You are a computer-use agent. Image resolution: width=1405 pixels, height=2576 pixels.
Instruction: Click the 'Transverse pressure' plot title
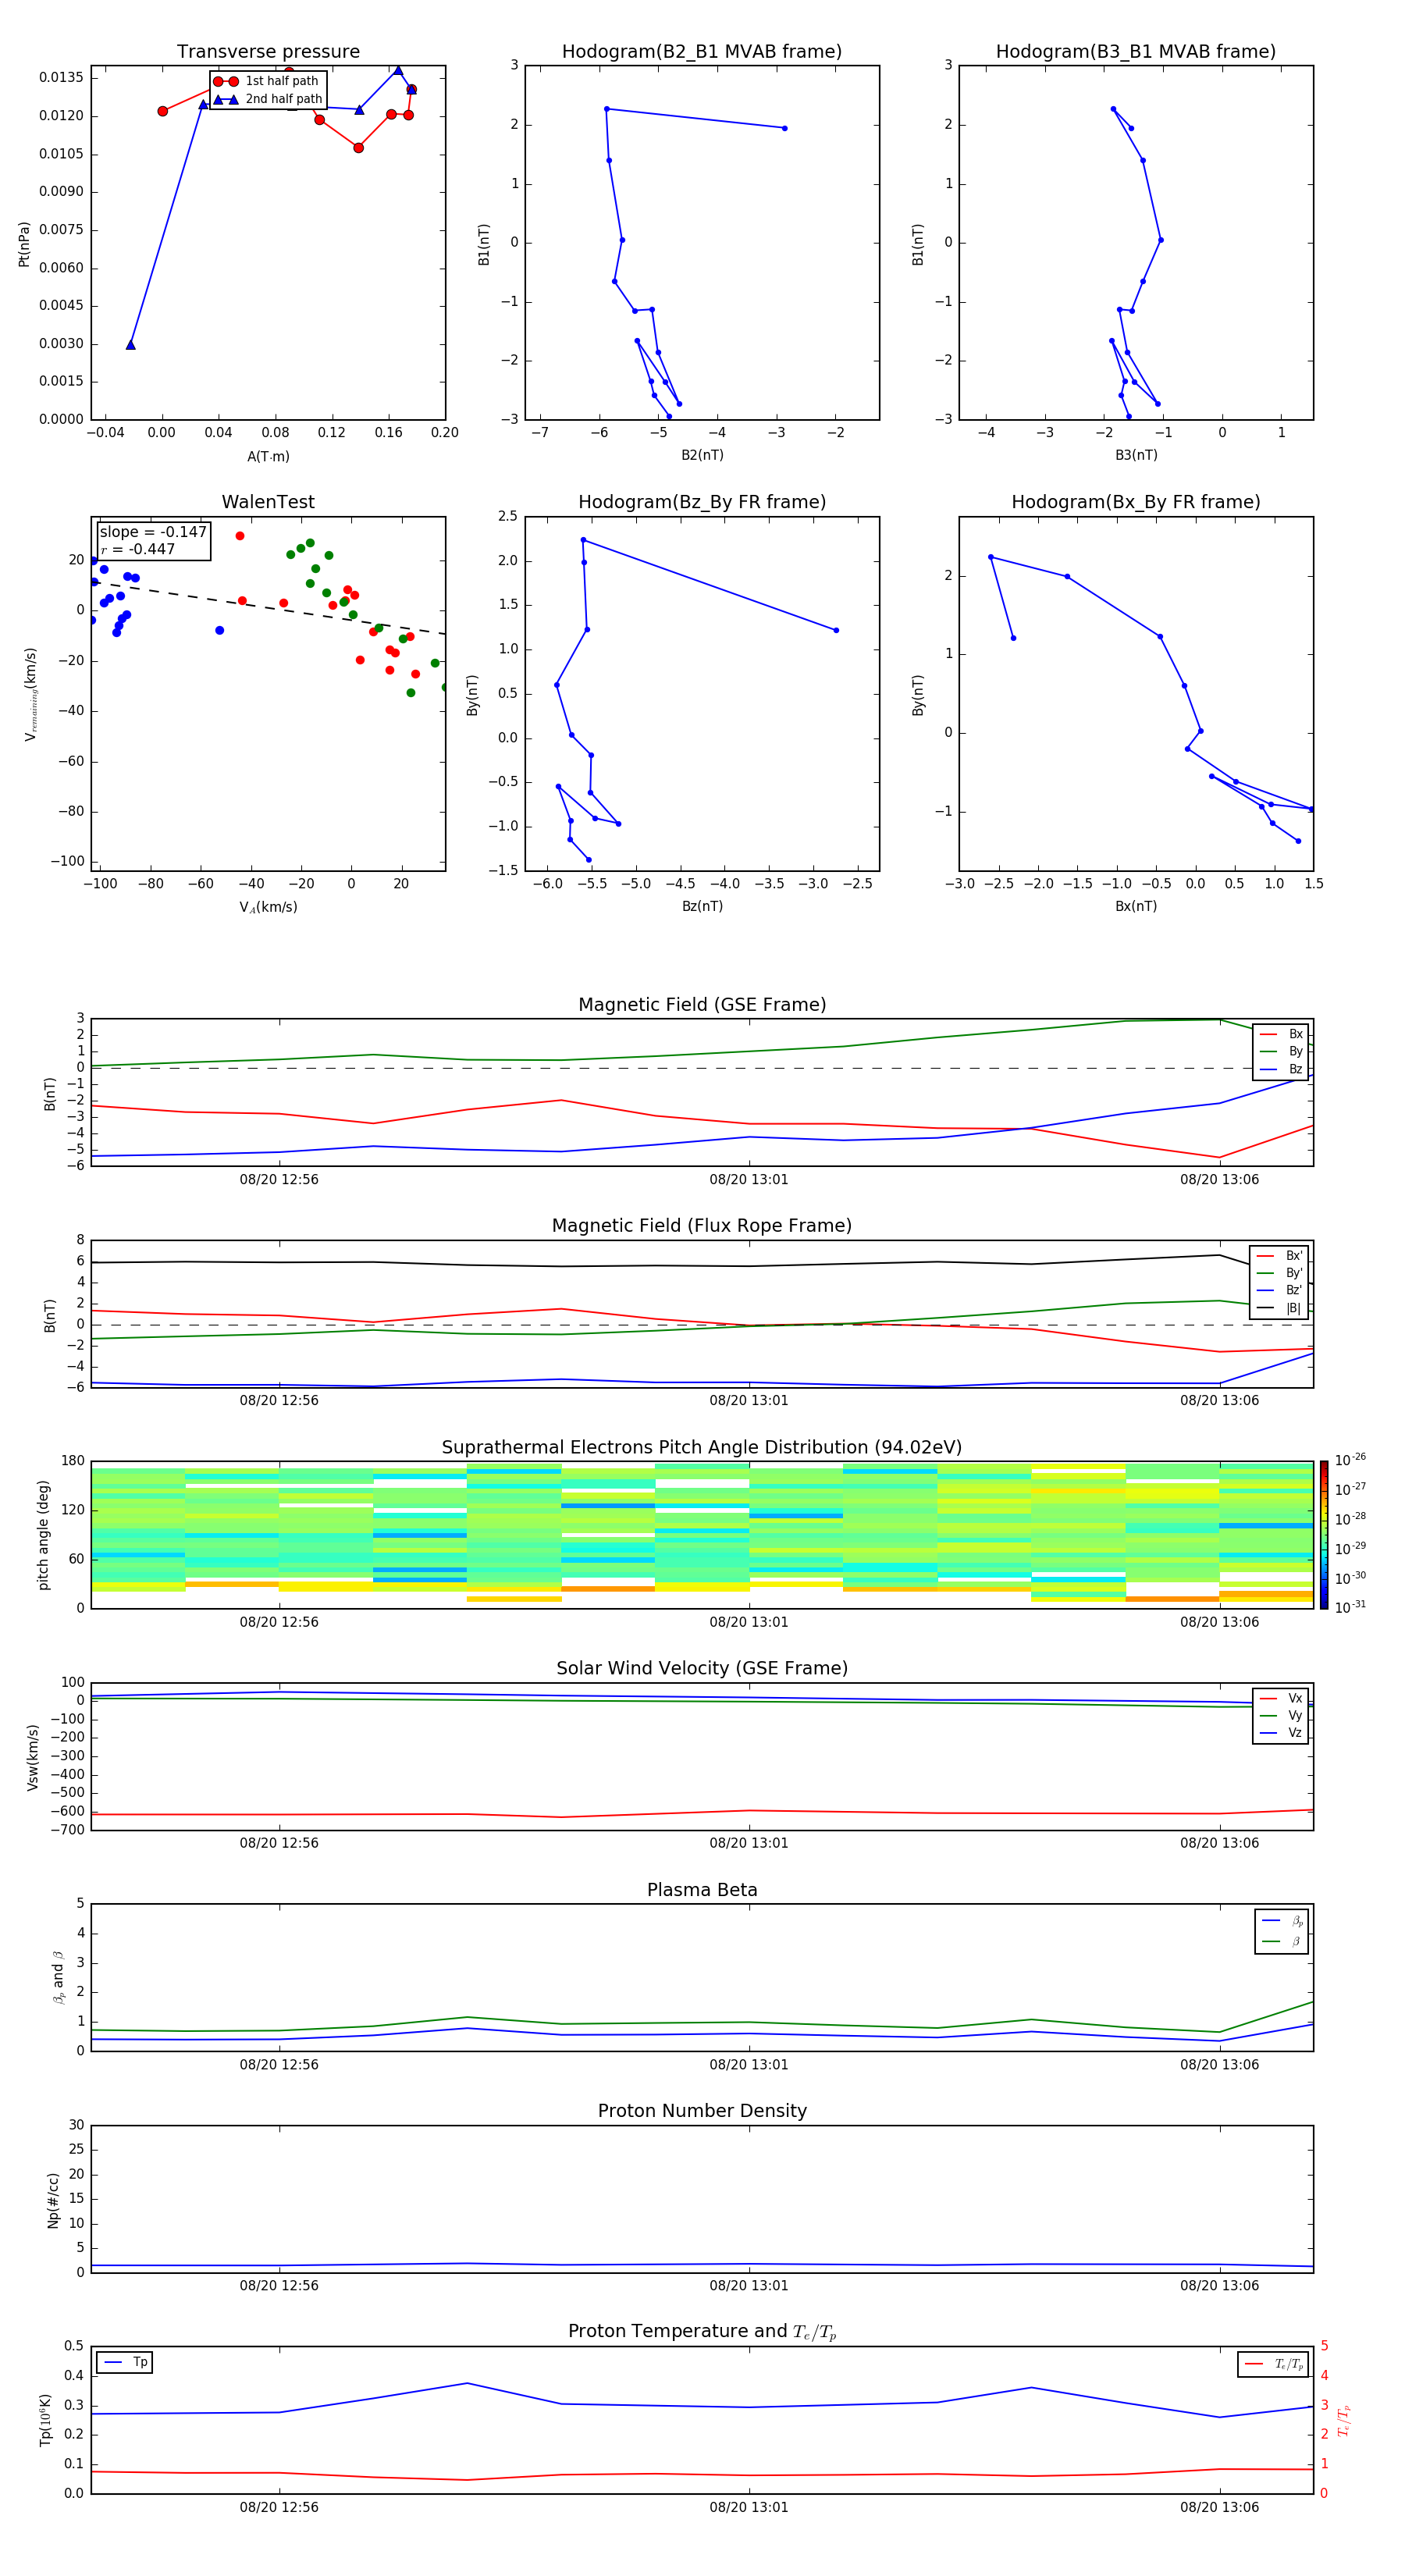268,52
